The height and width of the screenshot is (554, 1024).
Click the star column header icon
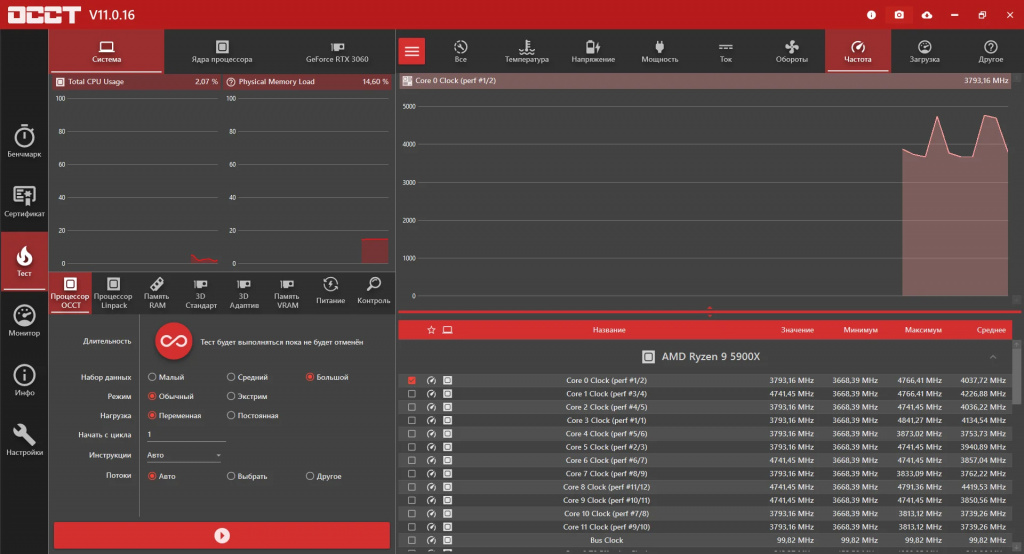(x=431, y=330)
